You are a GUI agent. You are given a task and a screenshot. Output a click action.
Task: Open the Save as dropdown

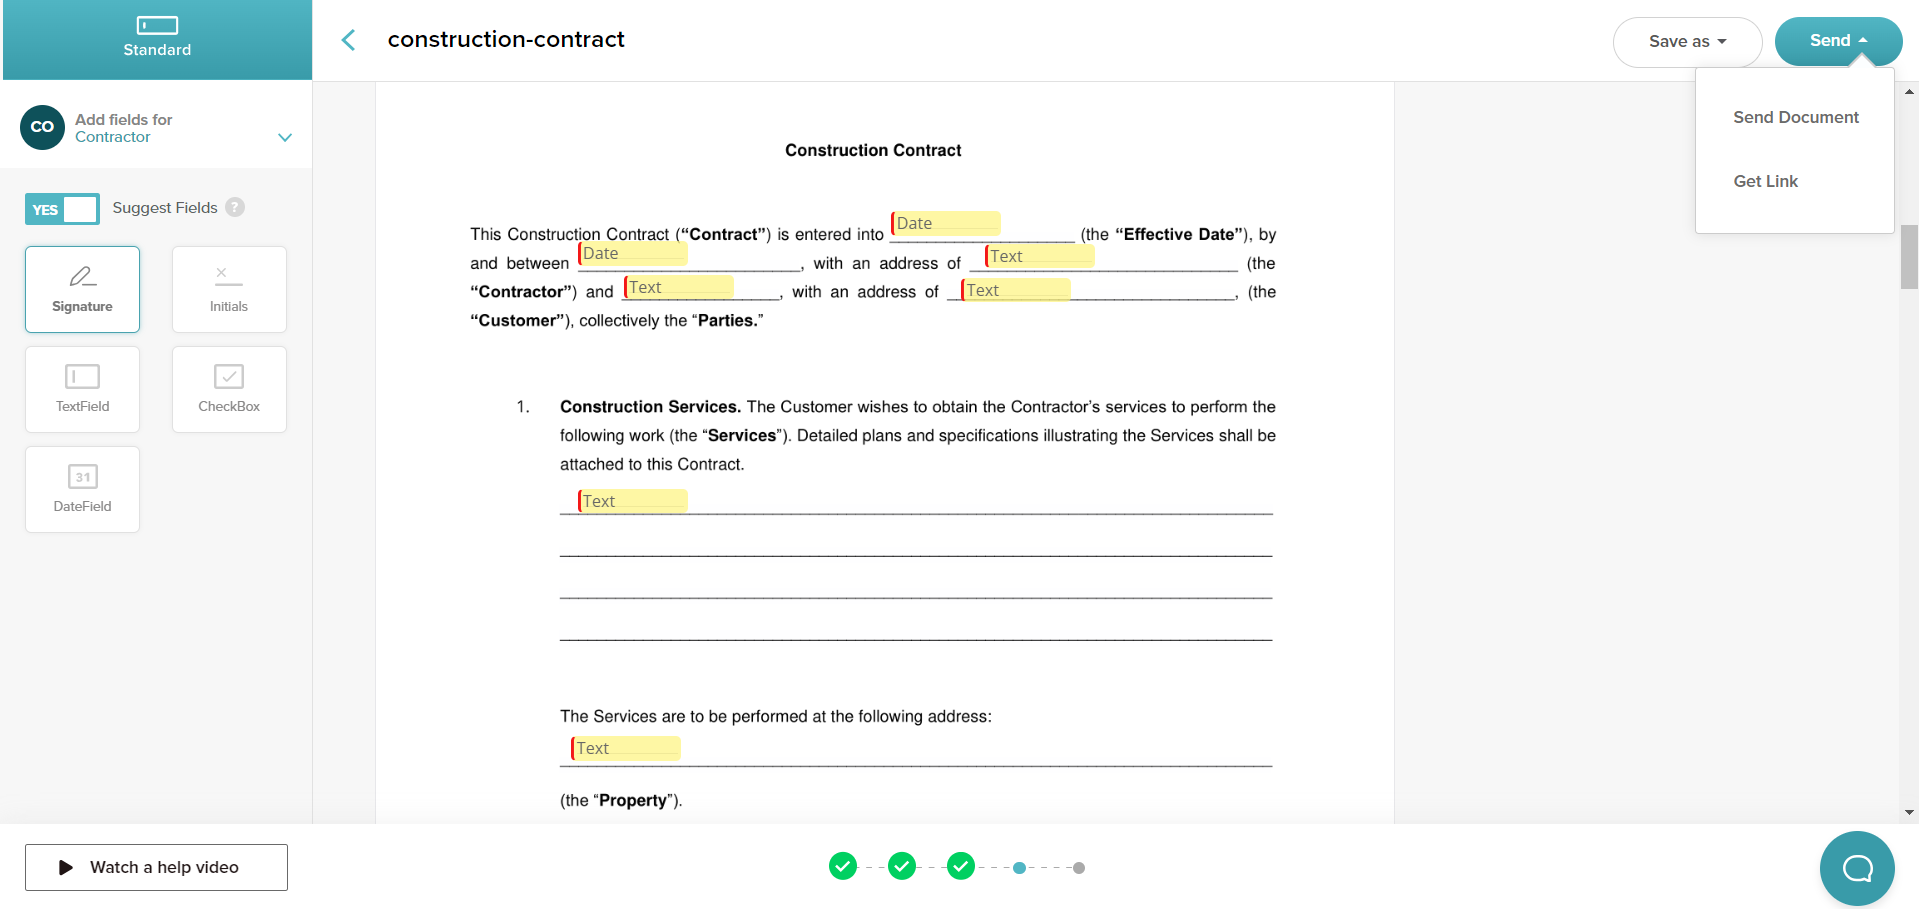(1687, 42)
